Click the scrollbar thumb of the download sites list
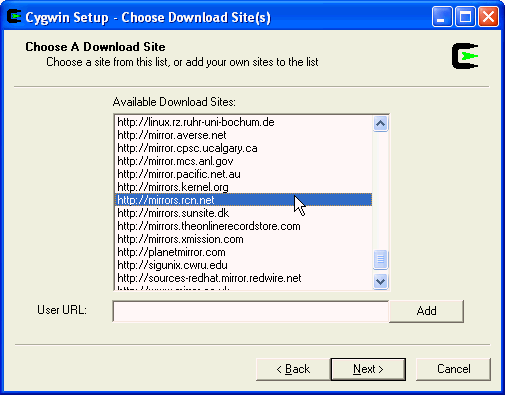The height and width of the screenshot is (395, 505). (380, 259)
